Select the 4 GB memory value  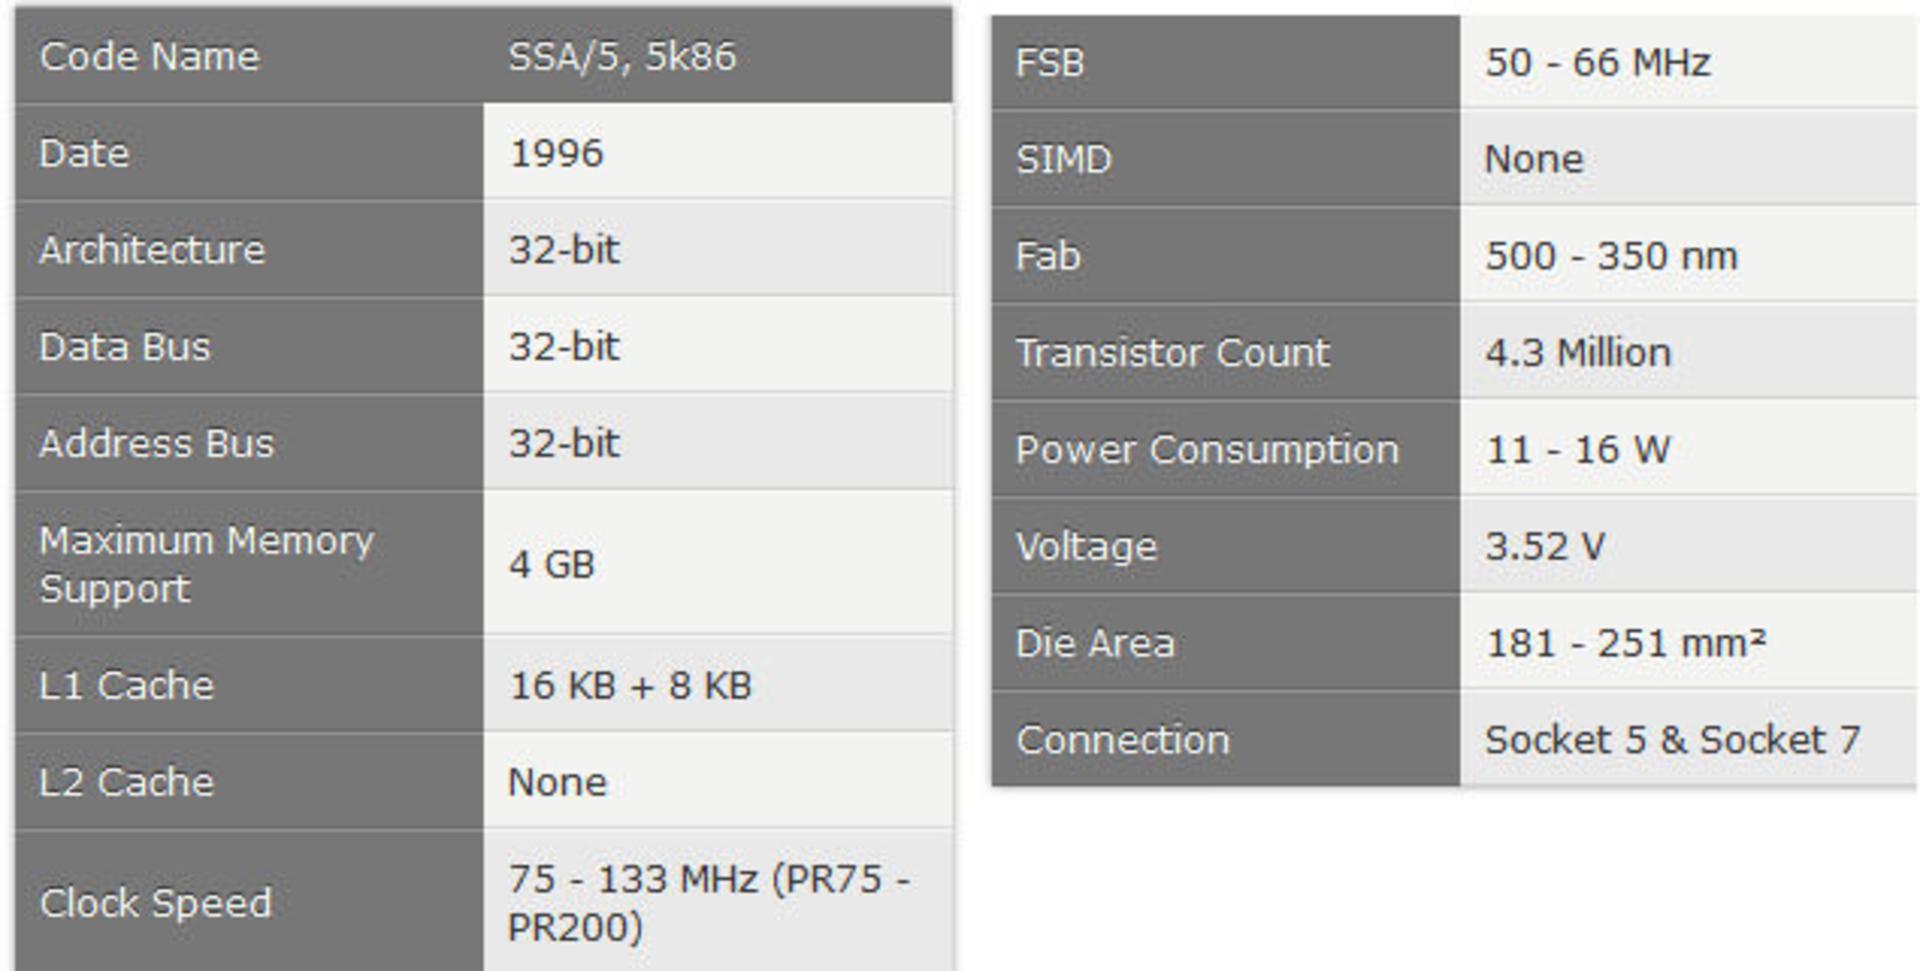point(552,564)
